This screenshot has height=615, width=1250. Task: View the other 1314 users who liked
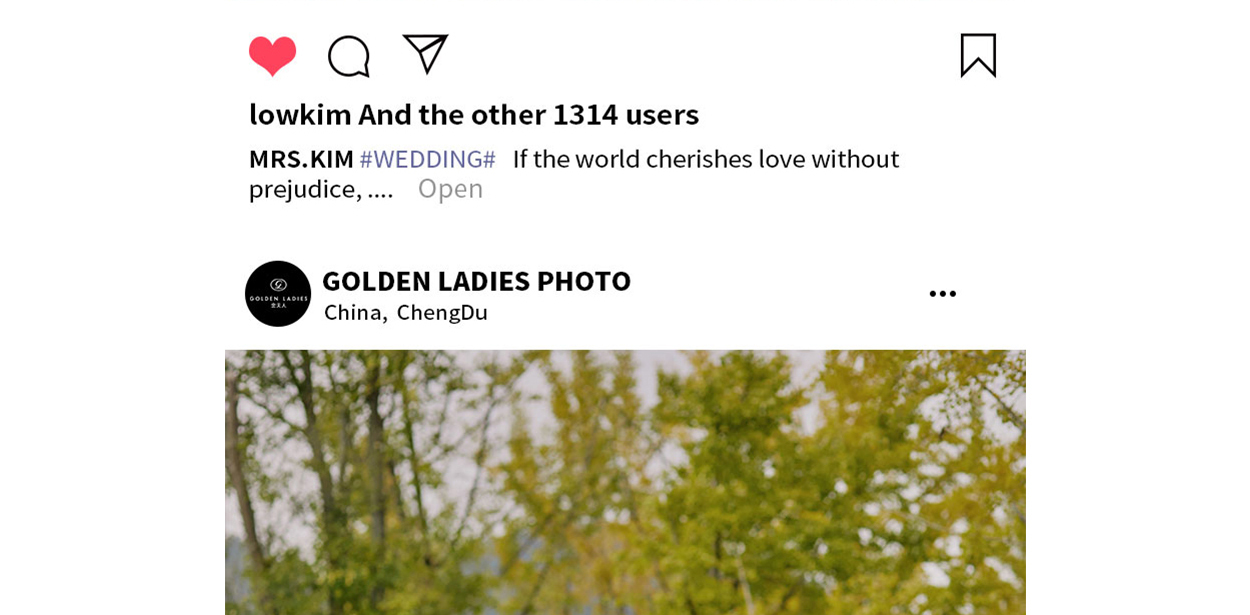pos(529,114)
